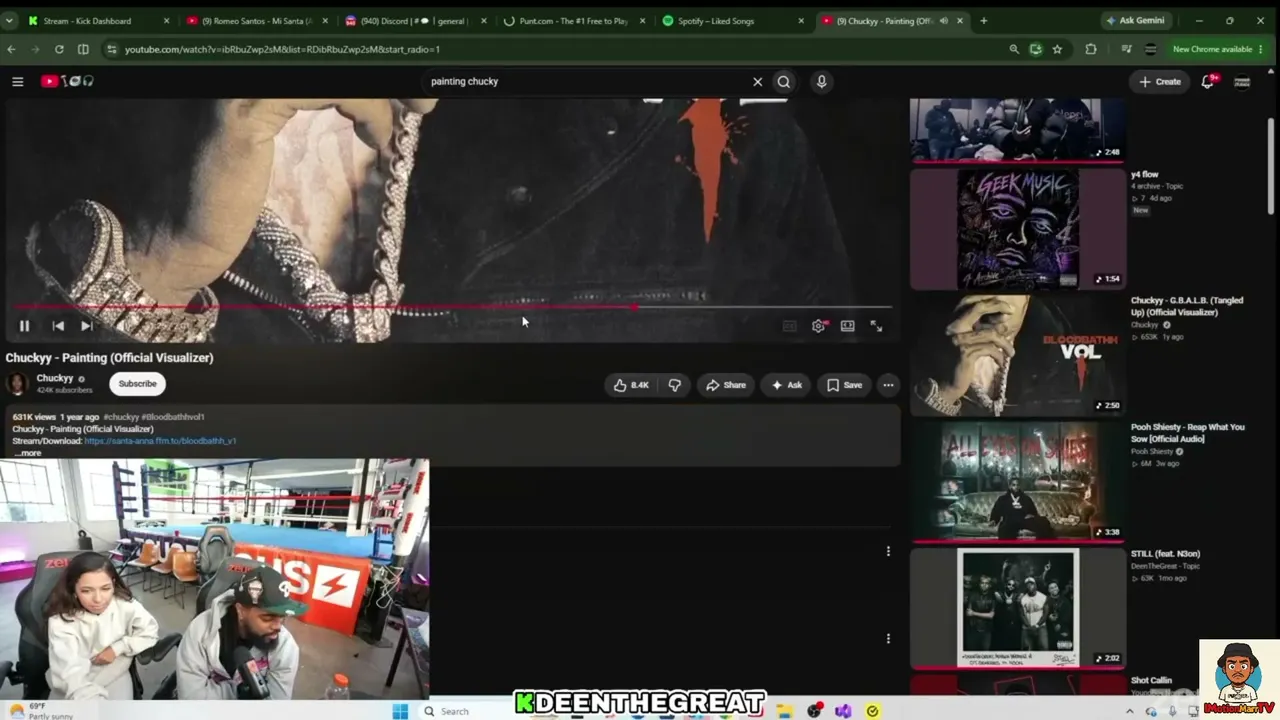Reload the YouTube page

coord(59,49)
